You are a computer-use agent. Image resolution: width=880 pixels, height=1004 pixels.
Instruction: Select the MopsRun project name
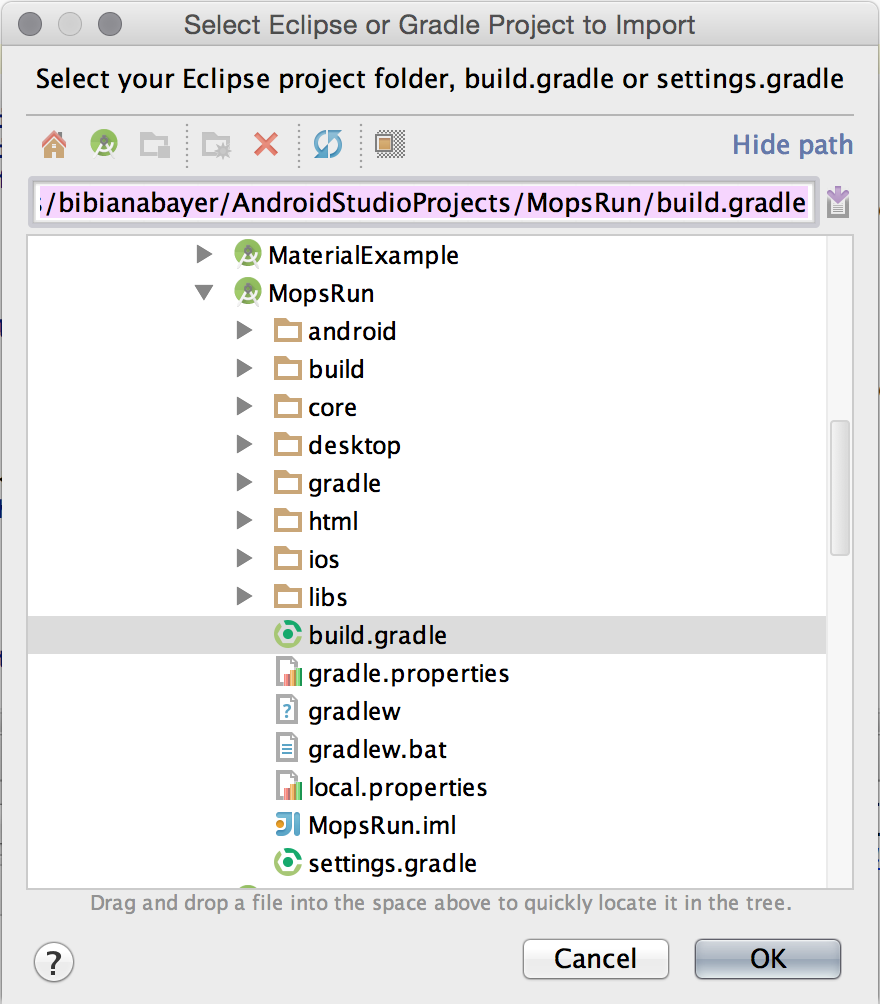coord(321,293)
